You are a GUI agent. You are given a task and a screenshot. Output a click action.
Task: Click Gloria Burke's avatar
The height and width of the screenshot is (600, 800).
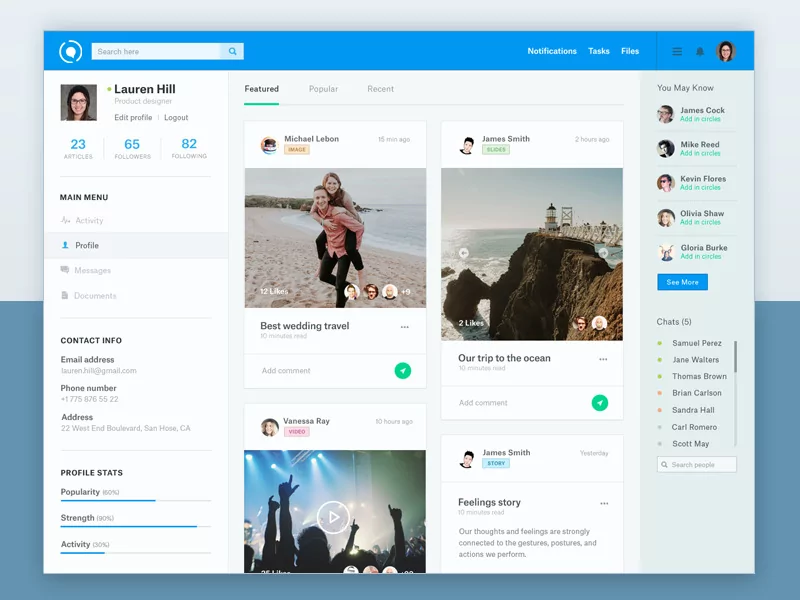click(x=665, y=252)
